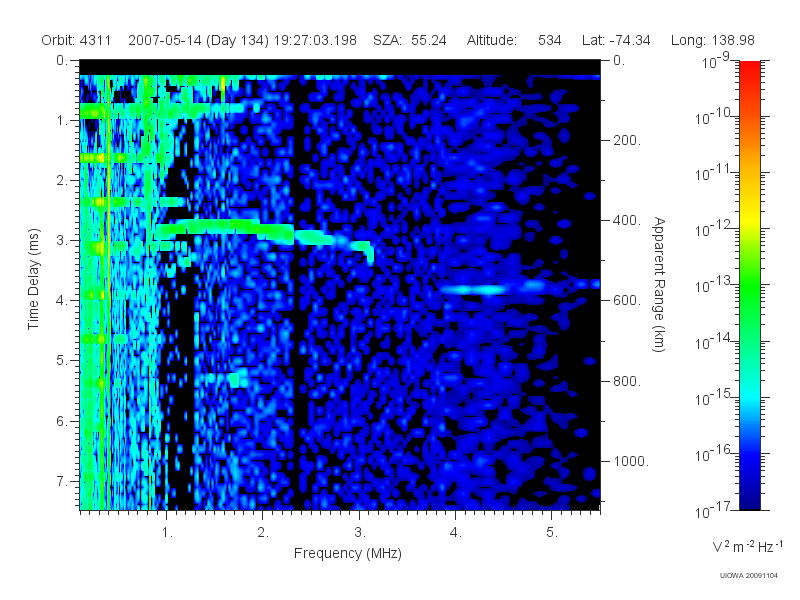
Task: Click the timestamp '19:27:03.198'
Action: coord(315,40)
